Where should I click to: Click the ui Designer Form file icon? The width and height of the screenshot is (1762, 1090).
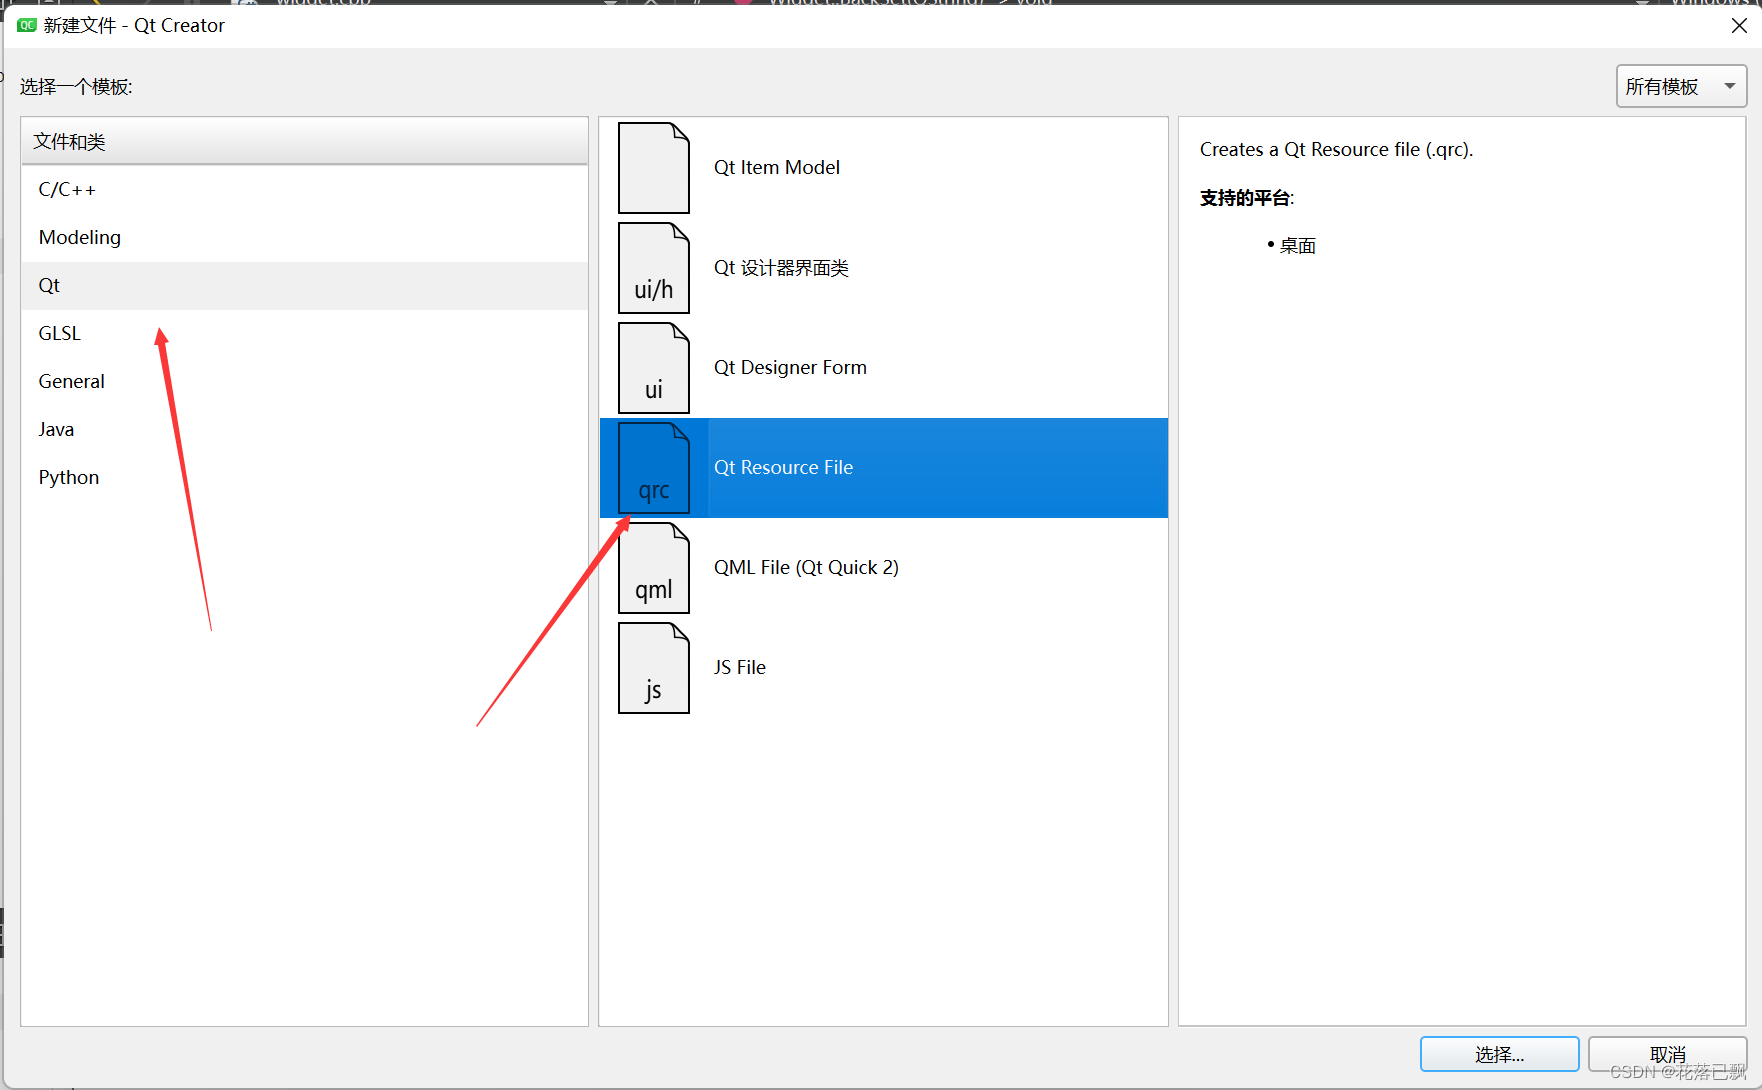pyautogui.click(x=654, y=368)
